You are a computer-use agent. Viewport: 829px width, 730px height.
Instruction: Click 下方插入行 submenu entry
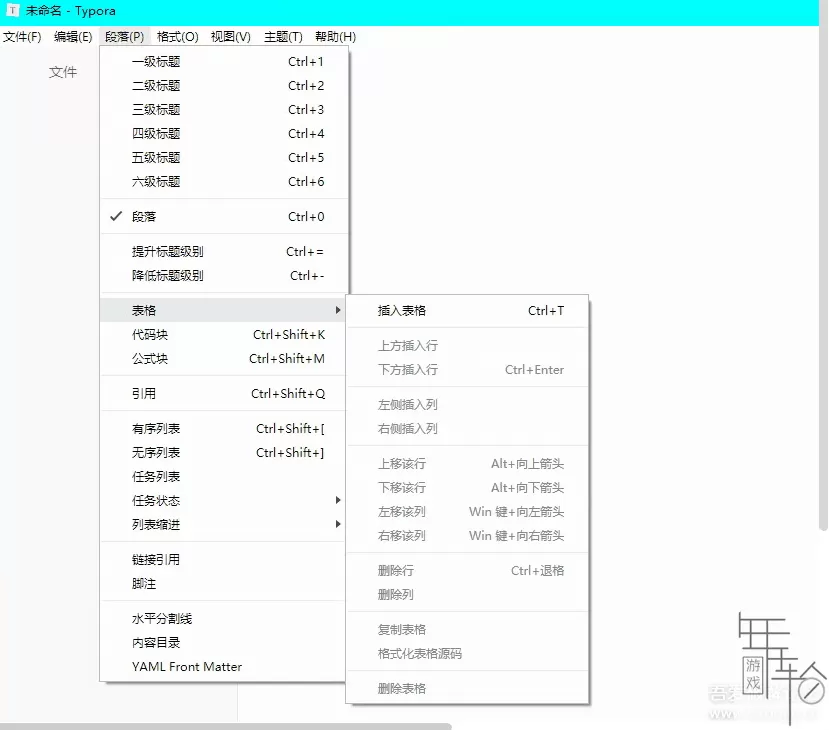coord(467,369)
